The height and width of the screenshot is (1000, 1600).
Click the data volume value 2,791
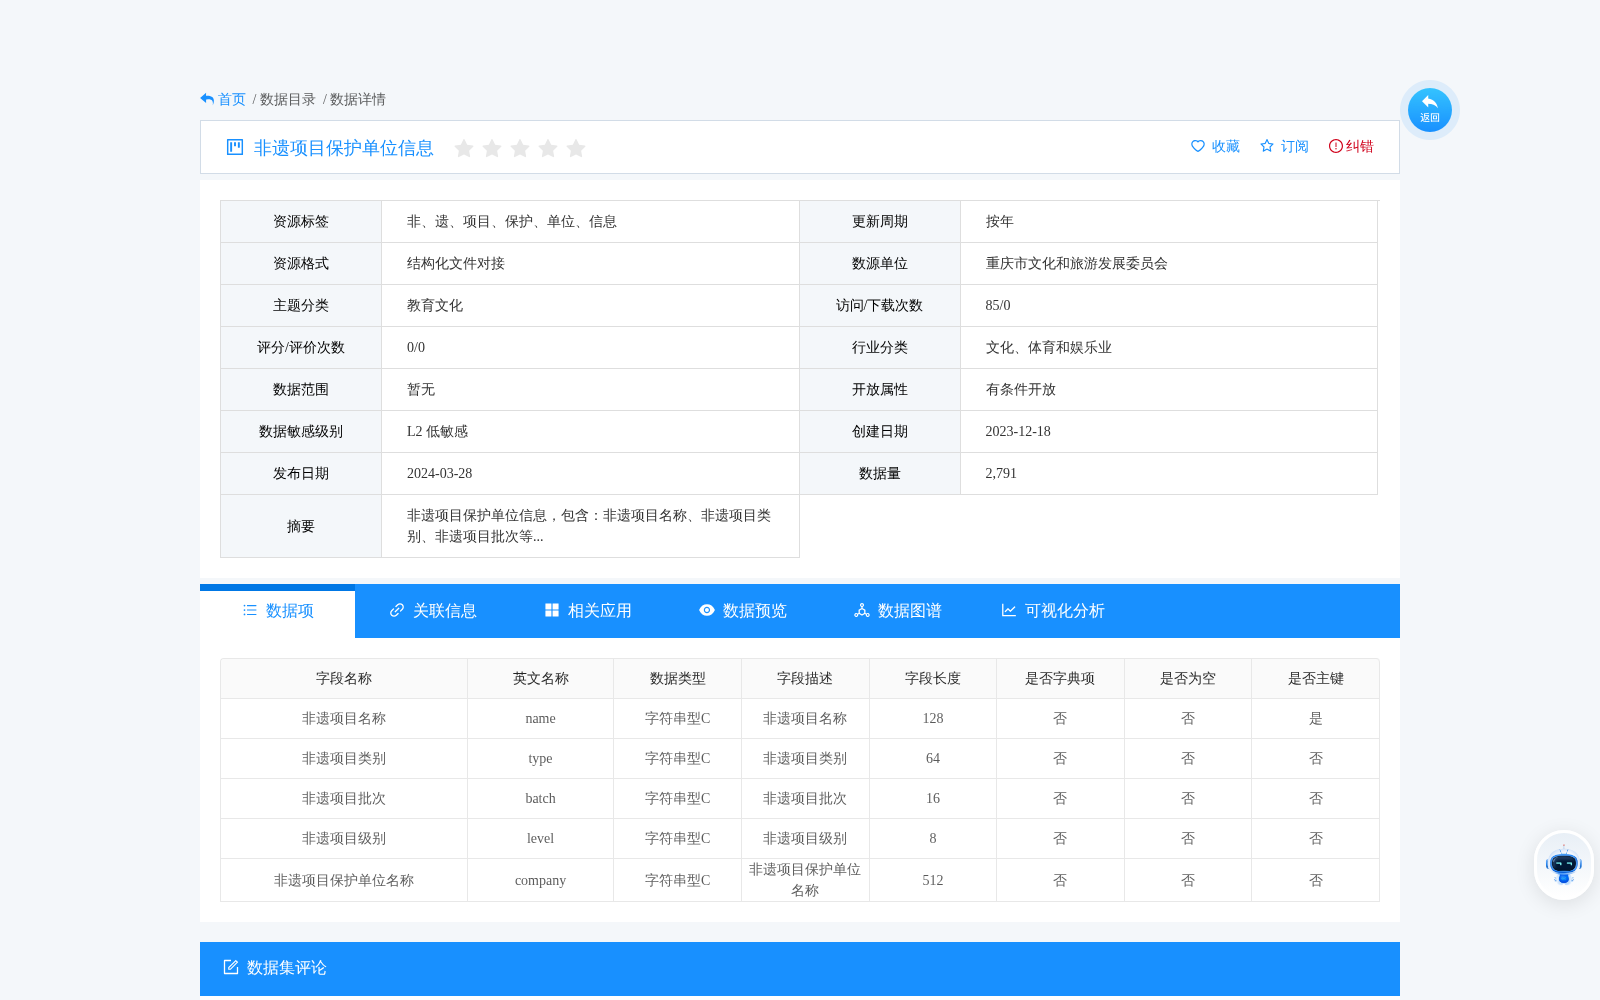tap(1001, 473)
